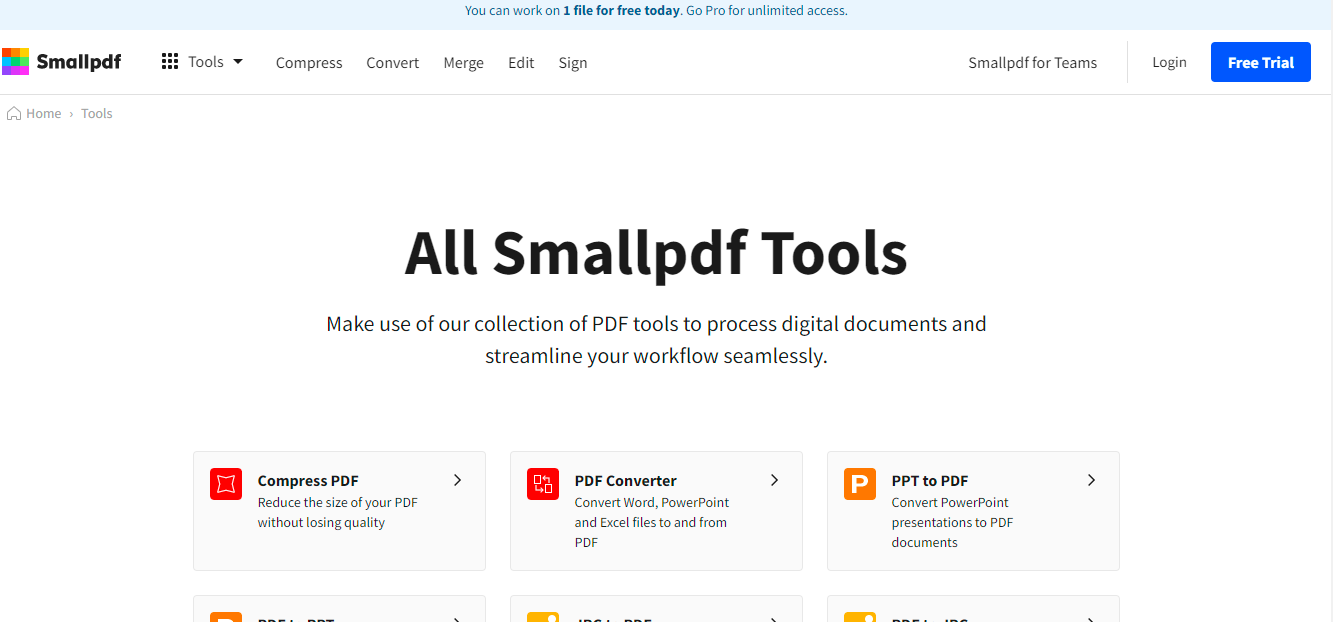The width and height of the screenshot is (1333, 622).
Task: Open the PPT to PDF tool title
Action: 930,481
